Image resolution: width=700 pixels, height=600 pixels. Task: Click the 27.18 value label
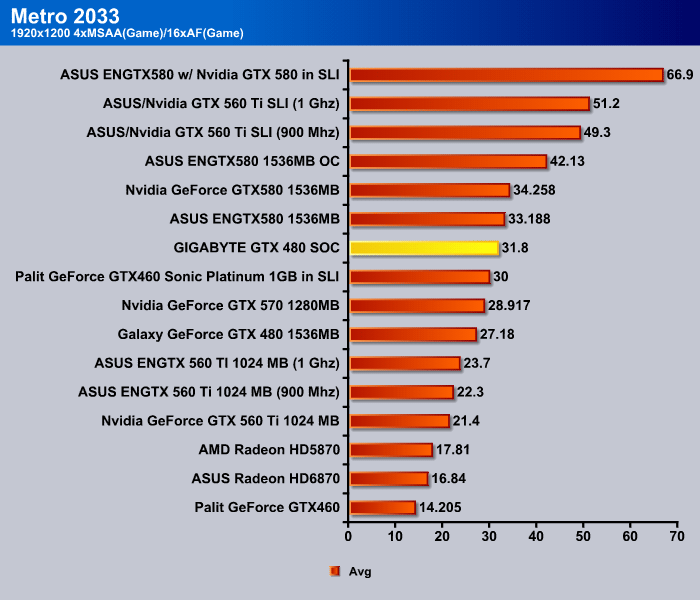pos(497,334)
